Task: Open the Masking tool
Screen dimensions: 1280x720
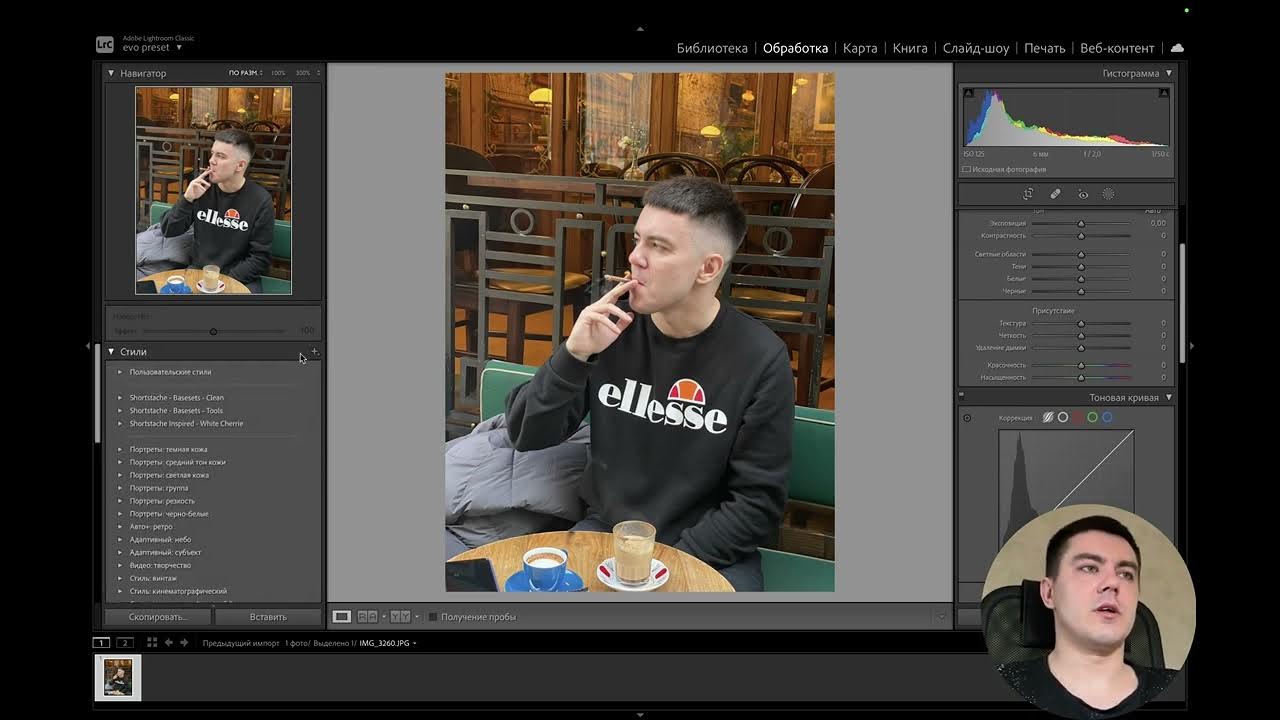Action: click(1108, 194)
